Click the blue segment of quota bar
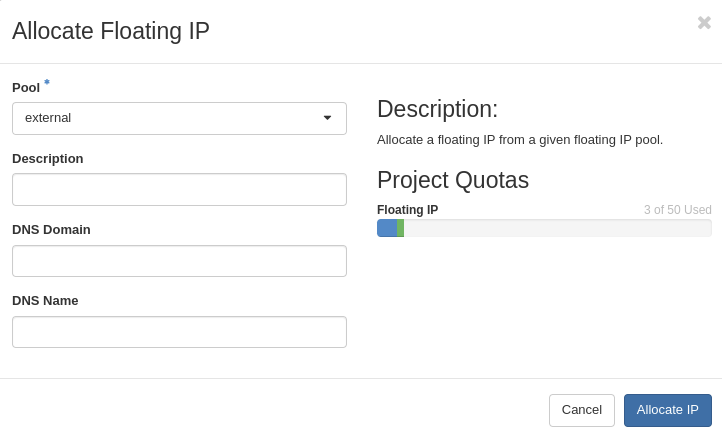Viewport: 722px width, 441px height. pos(387,228)
